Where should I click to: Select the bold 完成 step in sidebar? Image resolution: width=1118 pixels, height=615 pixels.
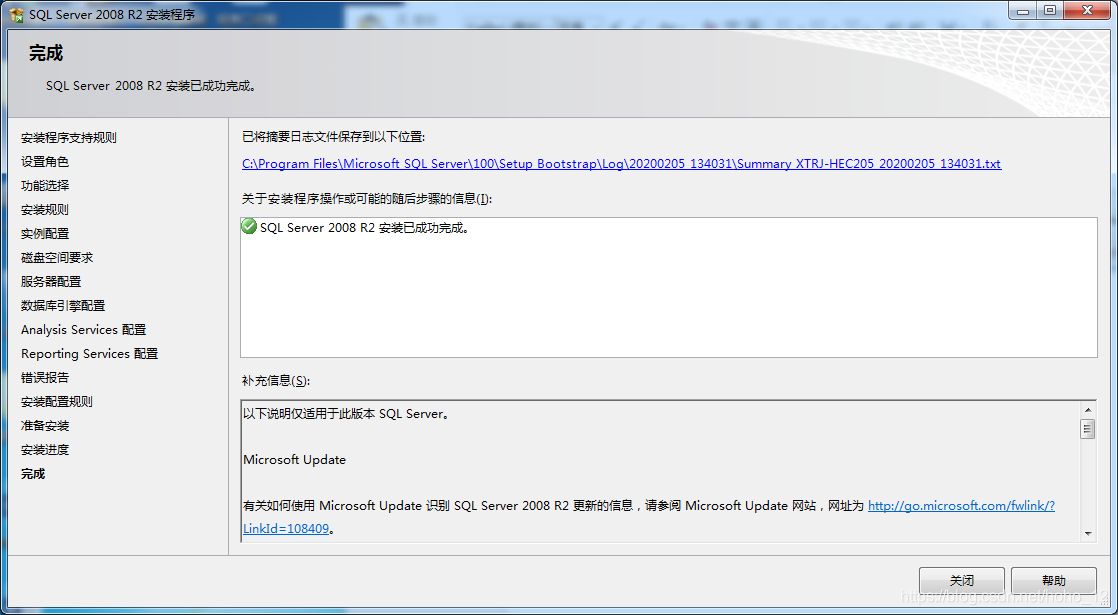(33, 473)
